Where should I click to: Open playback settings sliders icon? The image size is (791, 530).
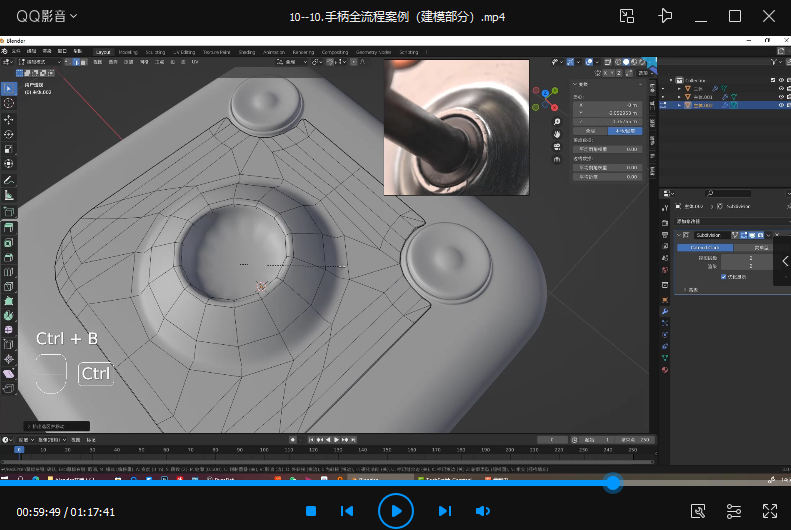point(734,511)
